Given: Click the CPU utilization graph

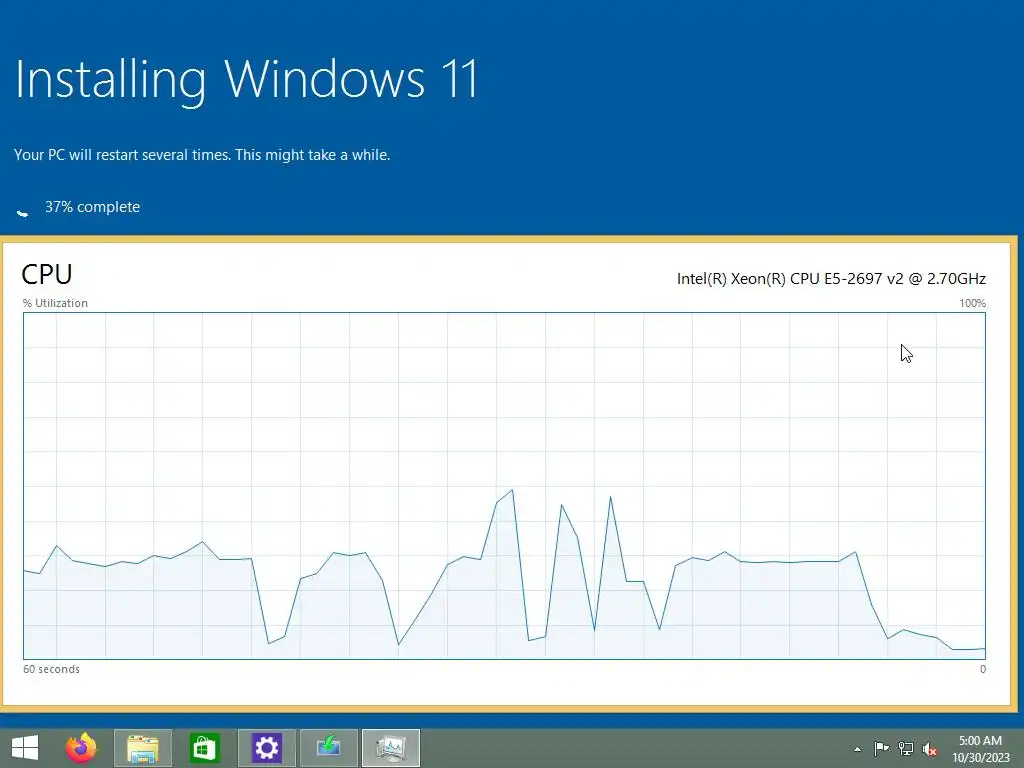Looking at the screenshot, I should (x=504, y=486).
